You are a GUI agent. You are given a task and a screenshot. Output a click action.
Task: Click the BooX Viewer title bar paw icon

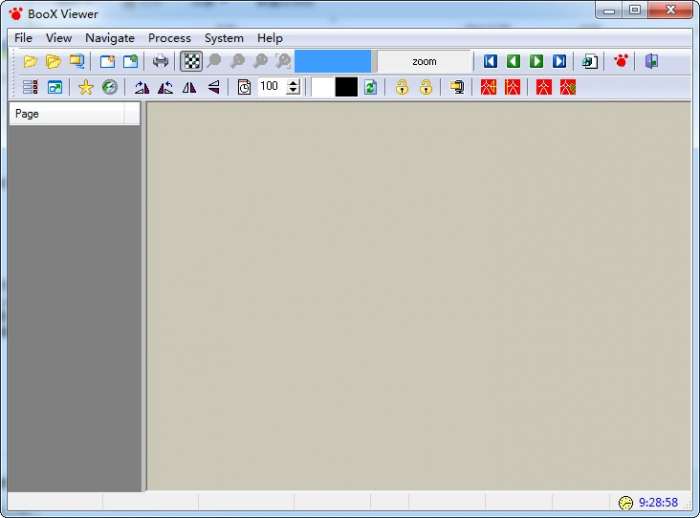[x=16, y=14]
